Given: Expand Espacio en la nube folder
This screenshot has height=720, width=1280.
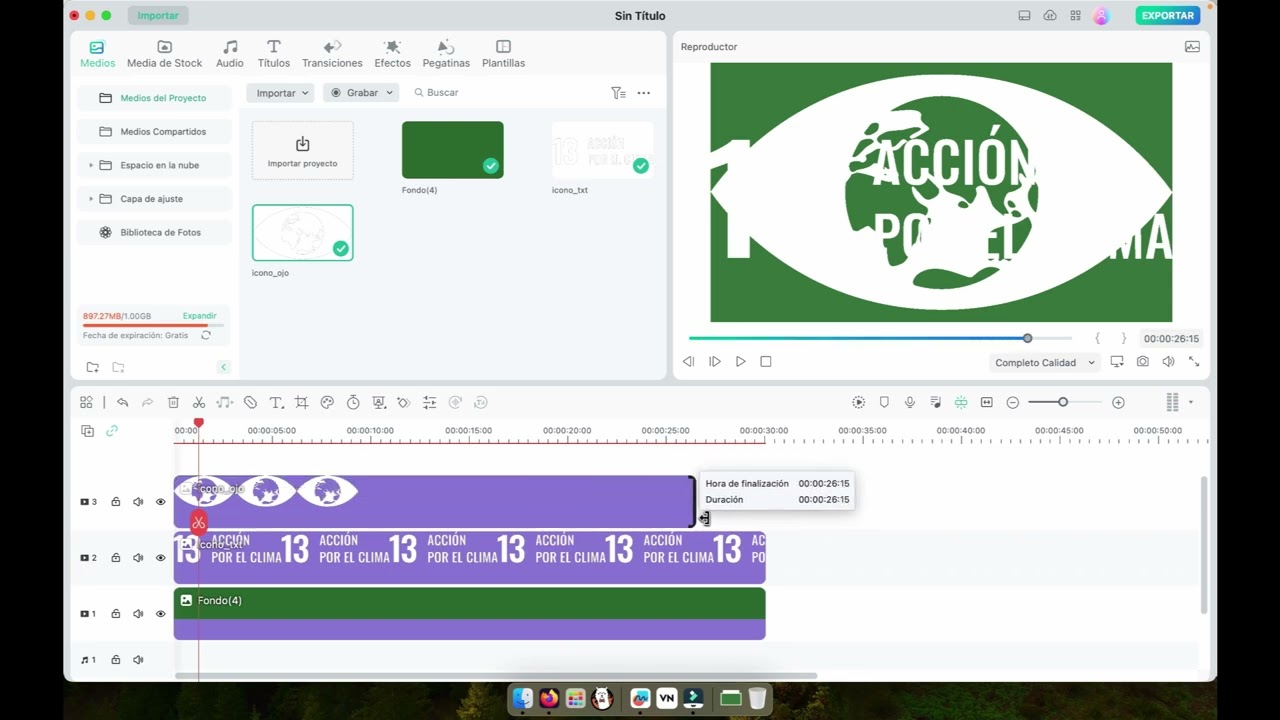Looking at the screenshot, I should pyautogui.click(x=91, y=165).
